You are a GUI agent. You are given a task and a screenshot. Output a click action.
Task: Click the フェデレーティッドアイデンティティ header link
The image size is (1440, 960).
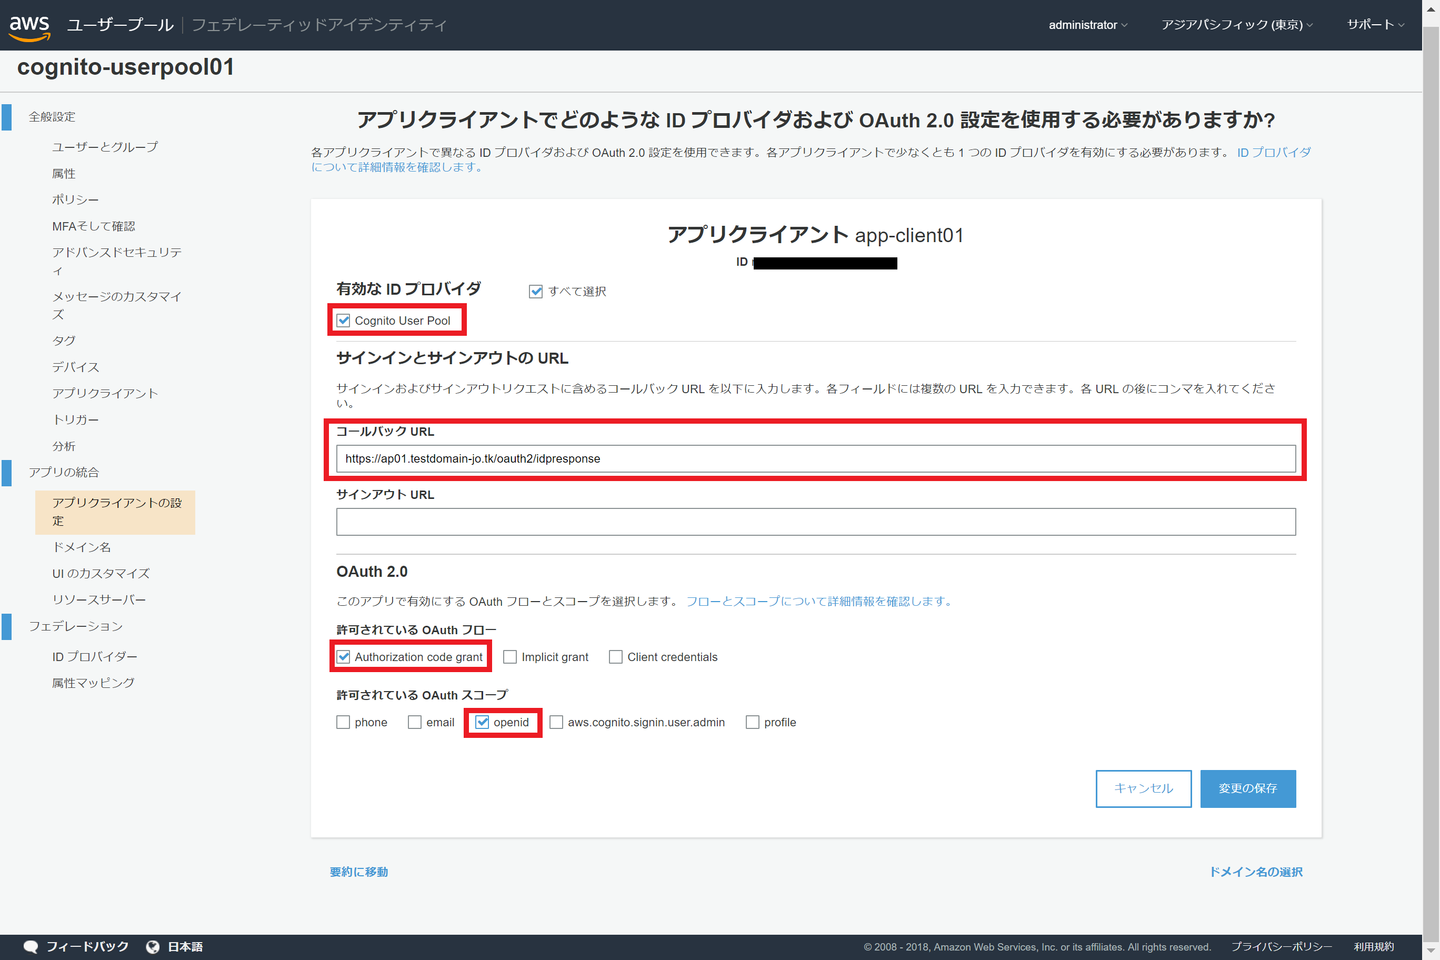coord(319,25)
